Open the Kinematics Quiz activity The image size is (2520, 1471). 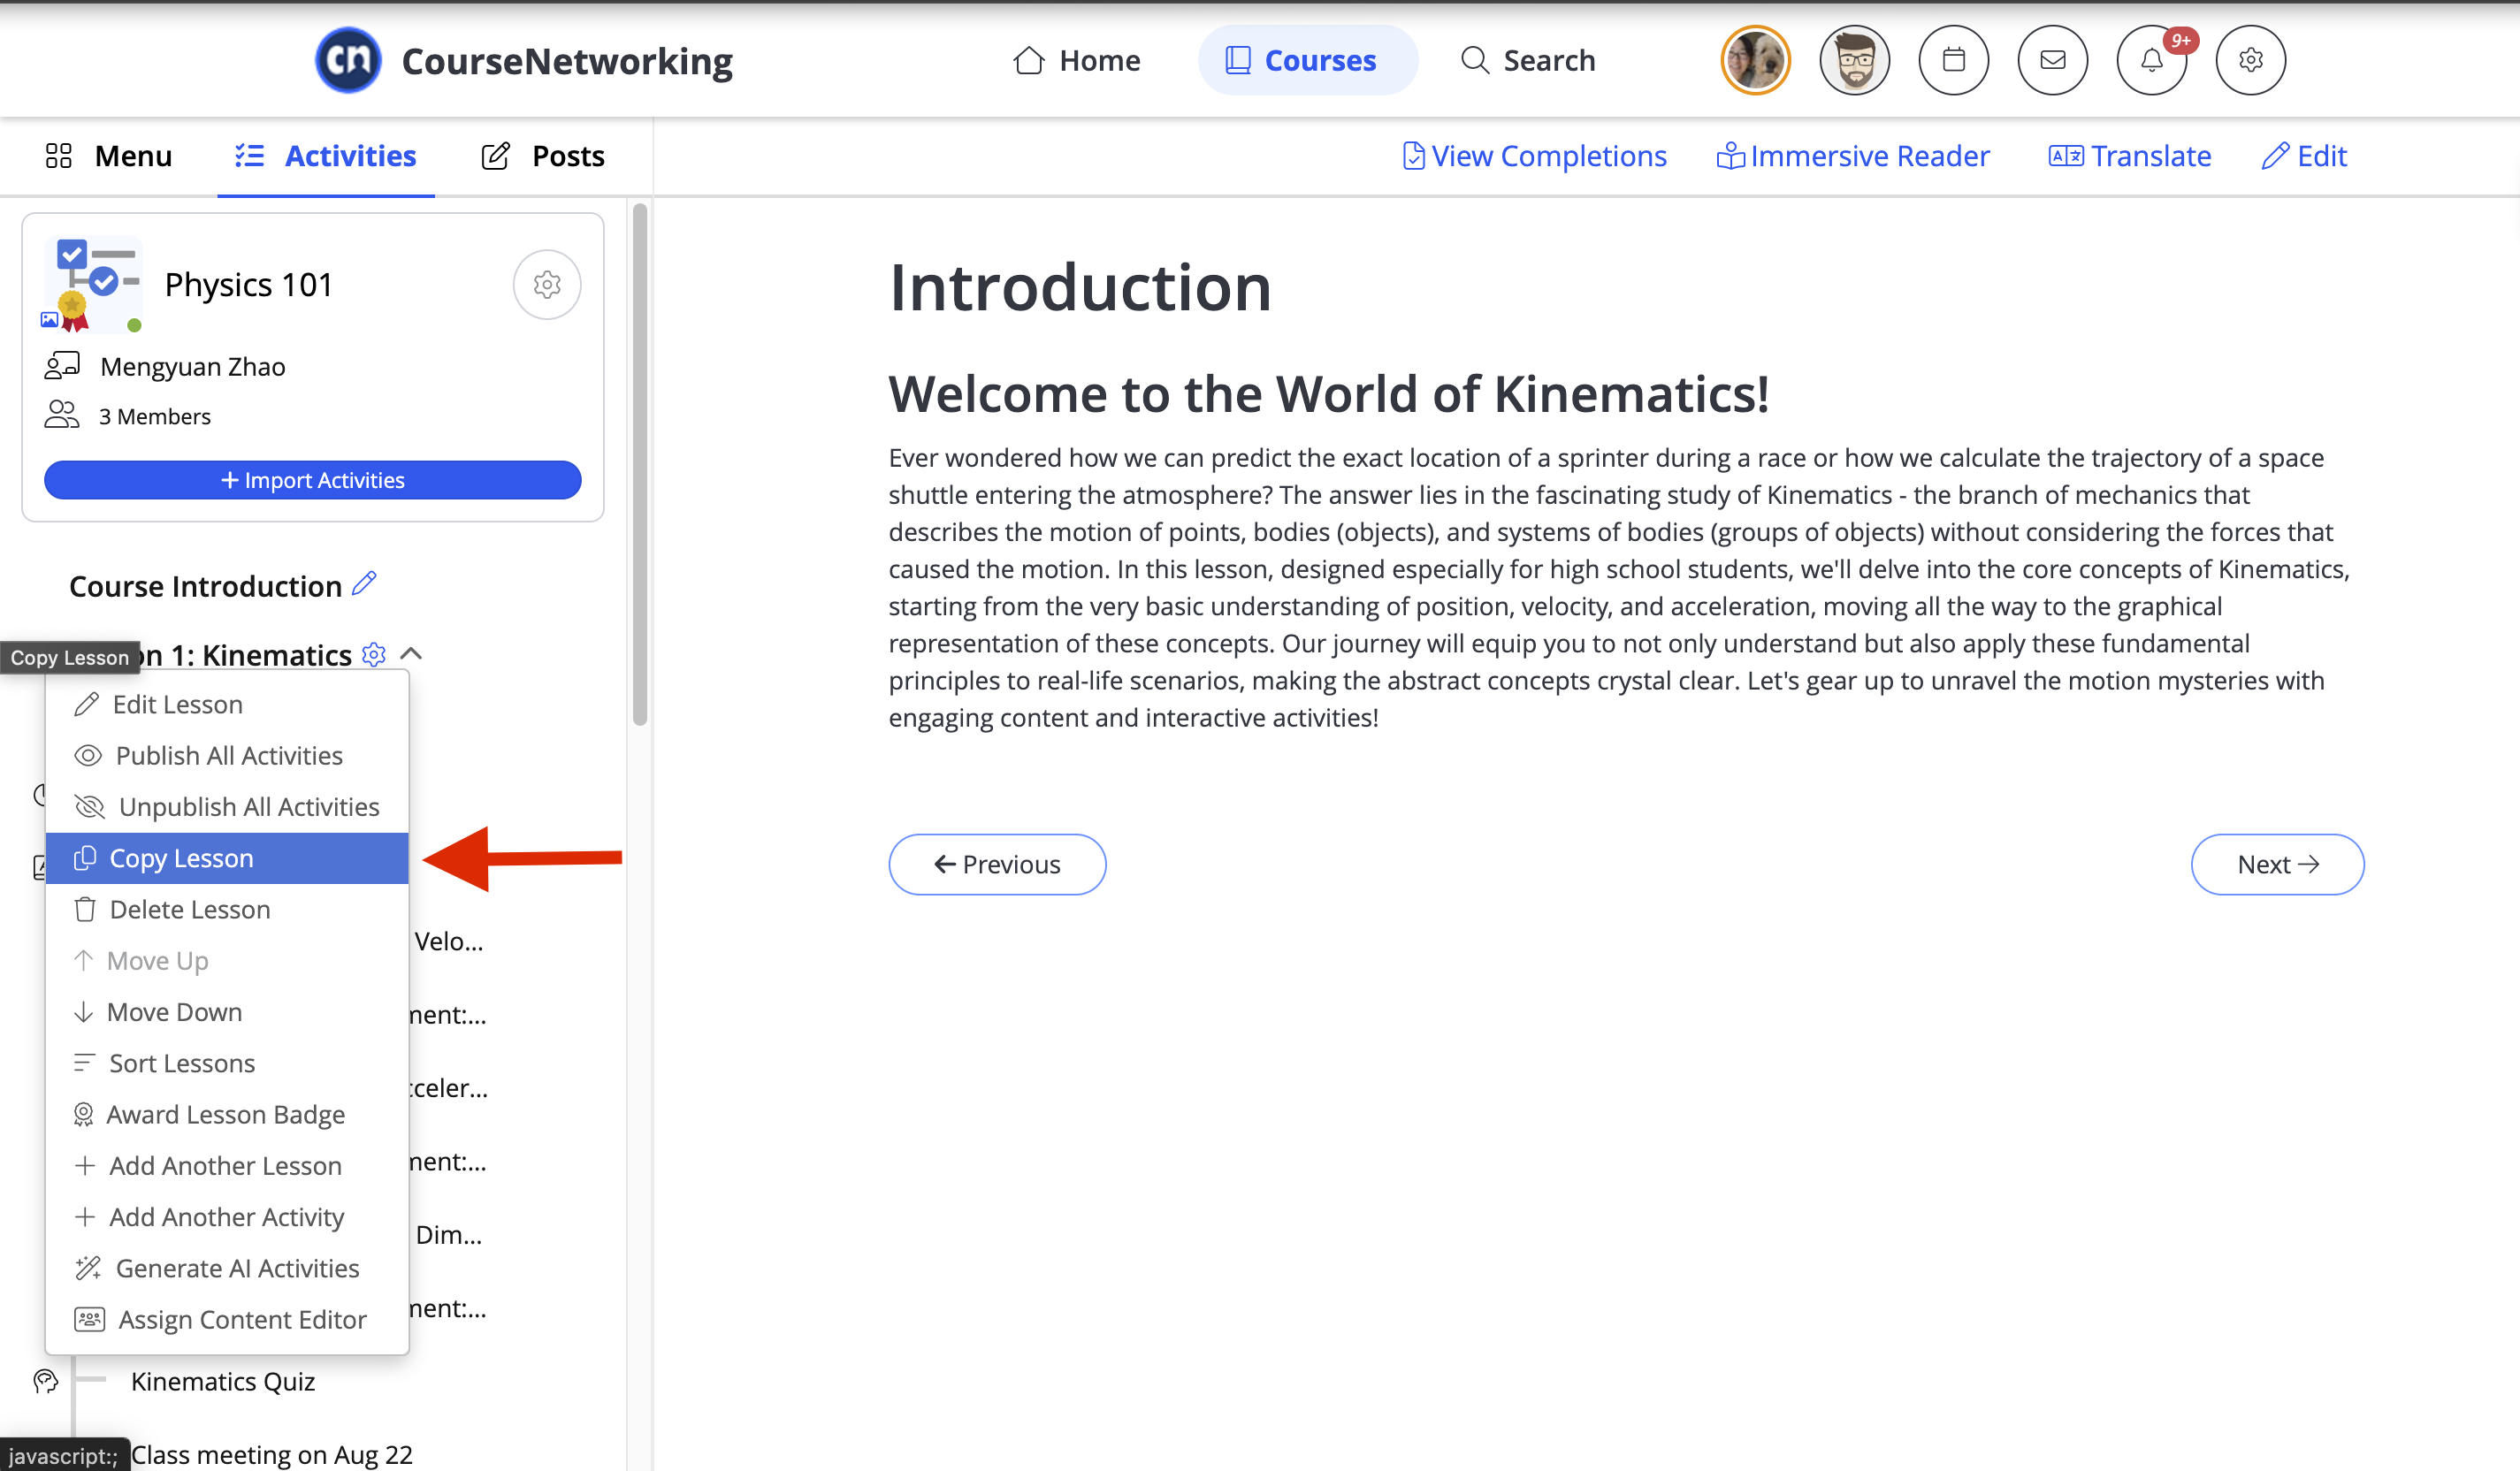click(223, 1381)
